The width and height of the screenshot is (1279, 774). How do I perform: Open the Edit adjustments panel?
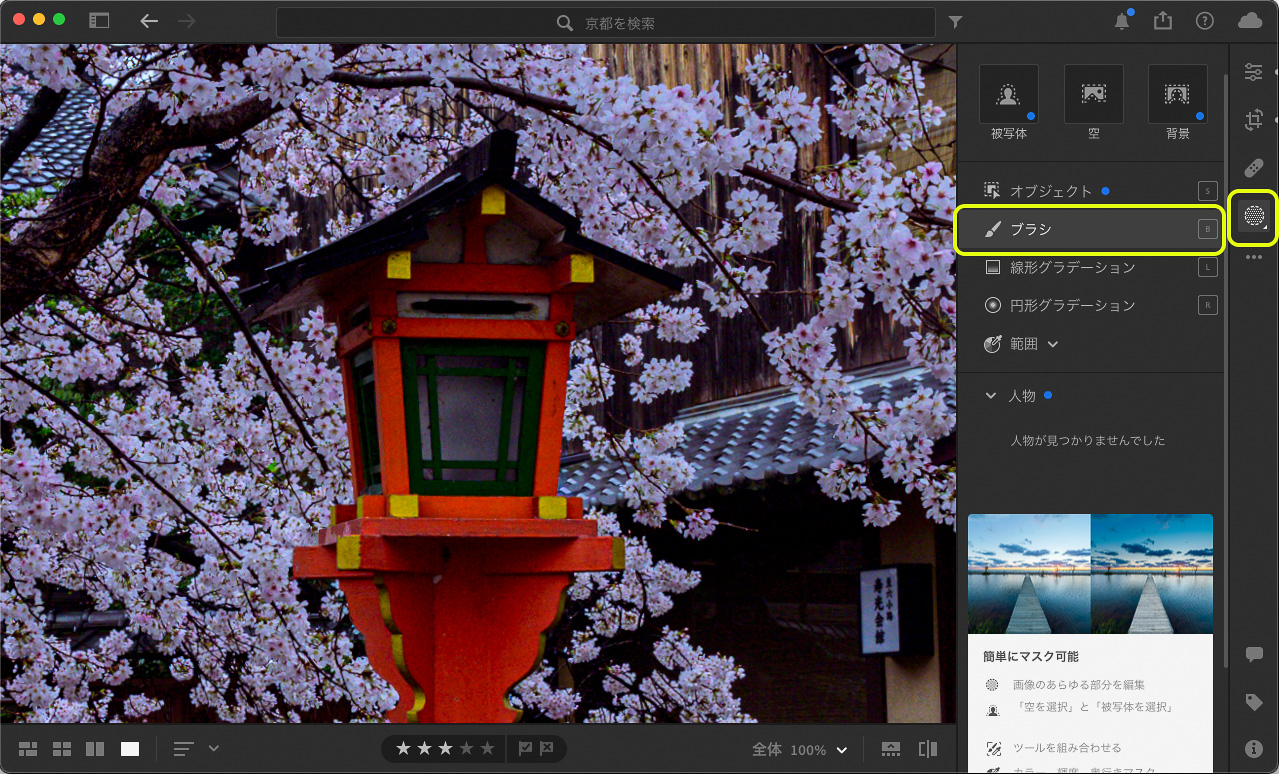tap(1253, 72)
